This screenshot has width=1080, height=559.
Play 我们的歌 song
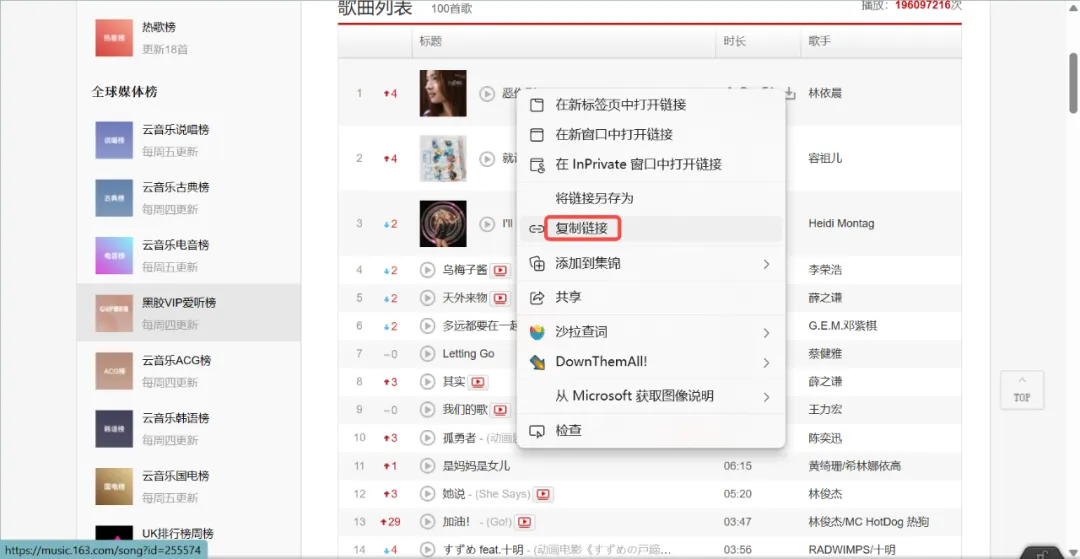pyautogui.click(x=427, y=410)
